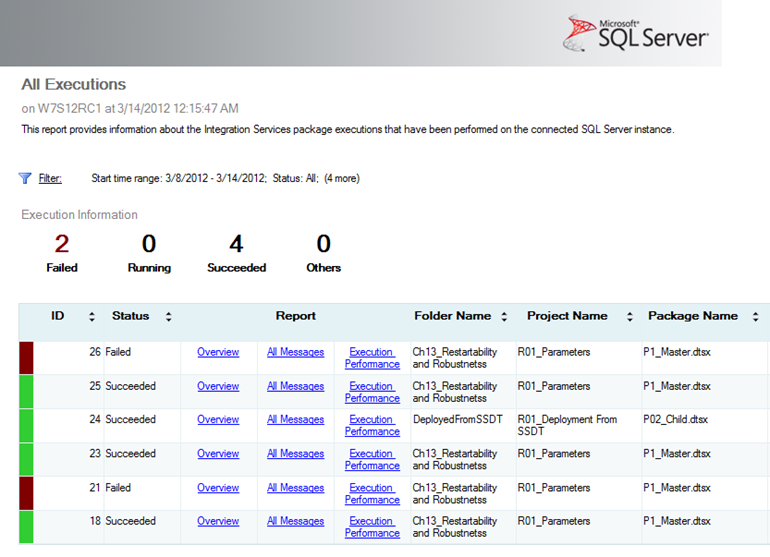770x557 pixels.
Task: Open Overview for failed execution 26
Action: 218,352
